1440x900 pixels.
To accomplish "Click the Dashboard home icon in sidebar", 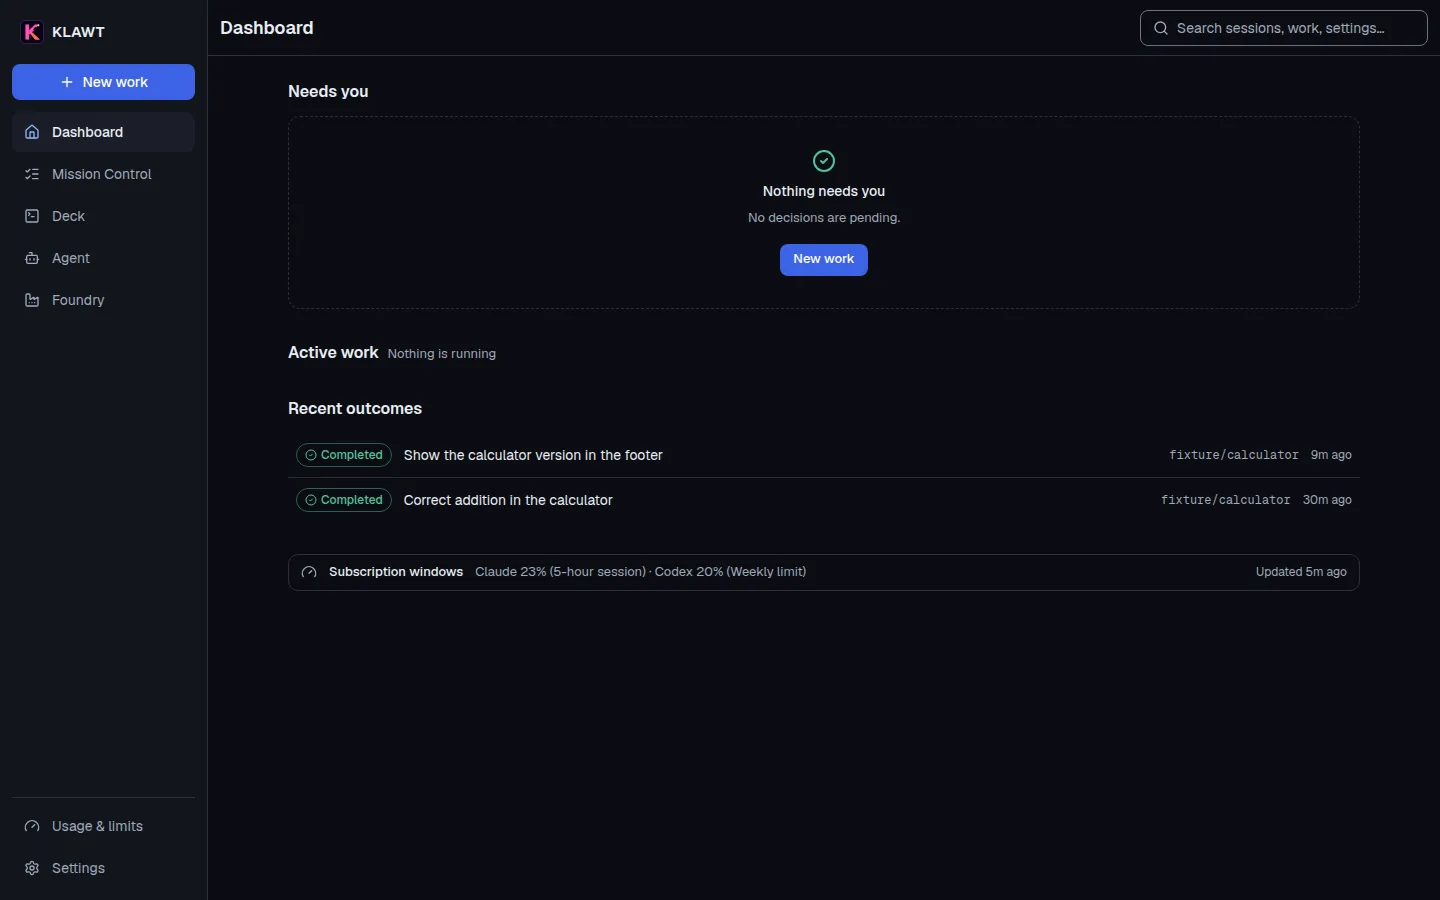I will tap(32, 132).
